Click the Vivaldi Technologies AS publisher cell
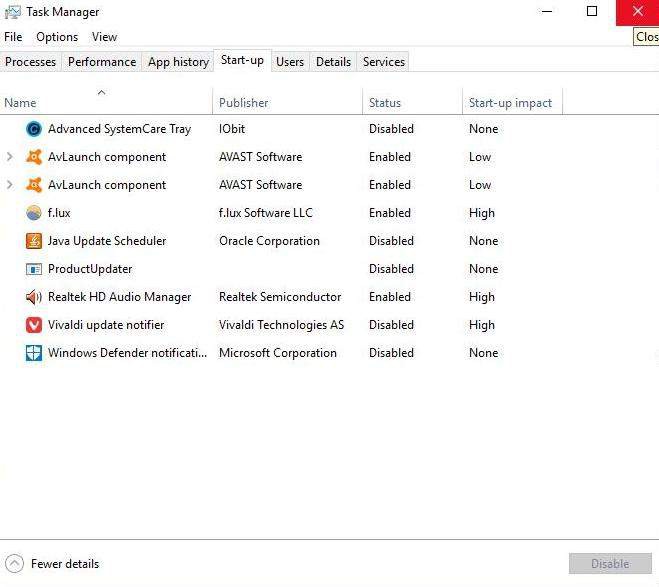Image resolution: width=659 pixels, height=587 pixels. pos(282,325)
